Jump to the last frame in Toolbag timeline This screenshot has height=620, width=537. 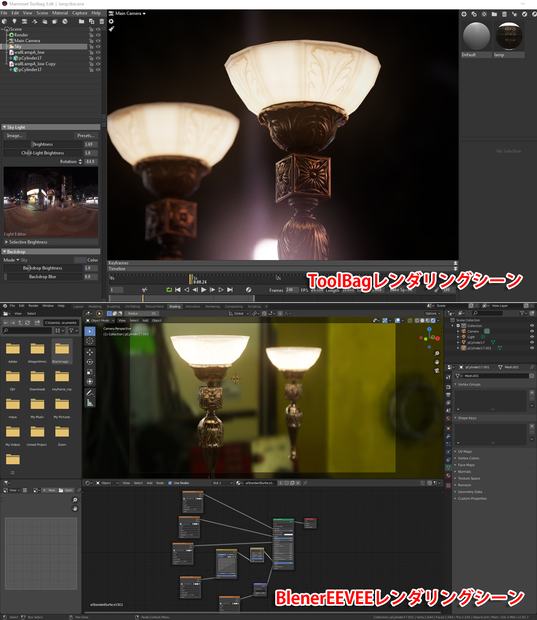pyautogui.click(x=230, y=290)
